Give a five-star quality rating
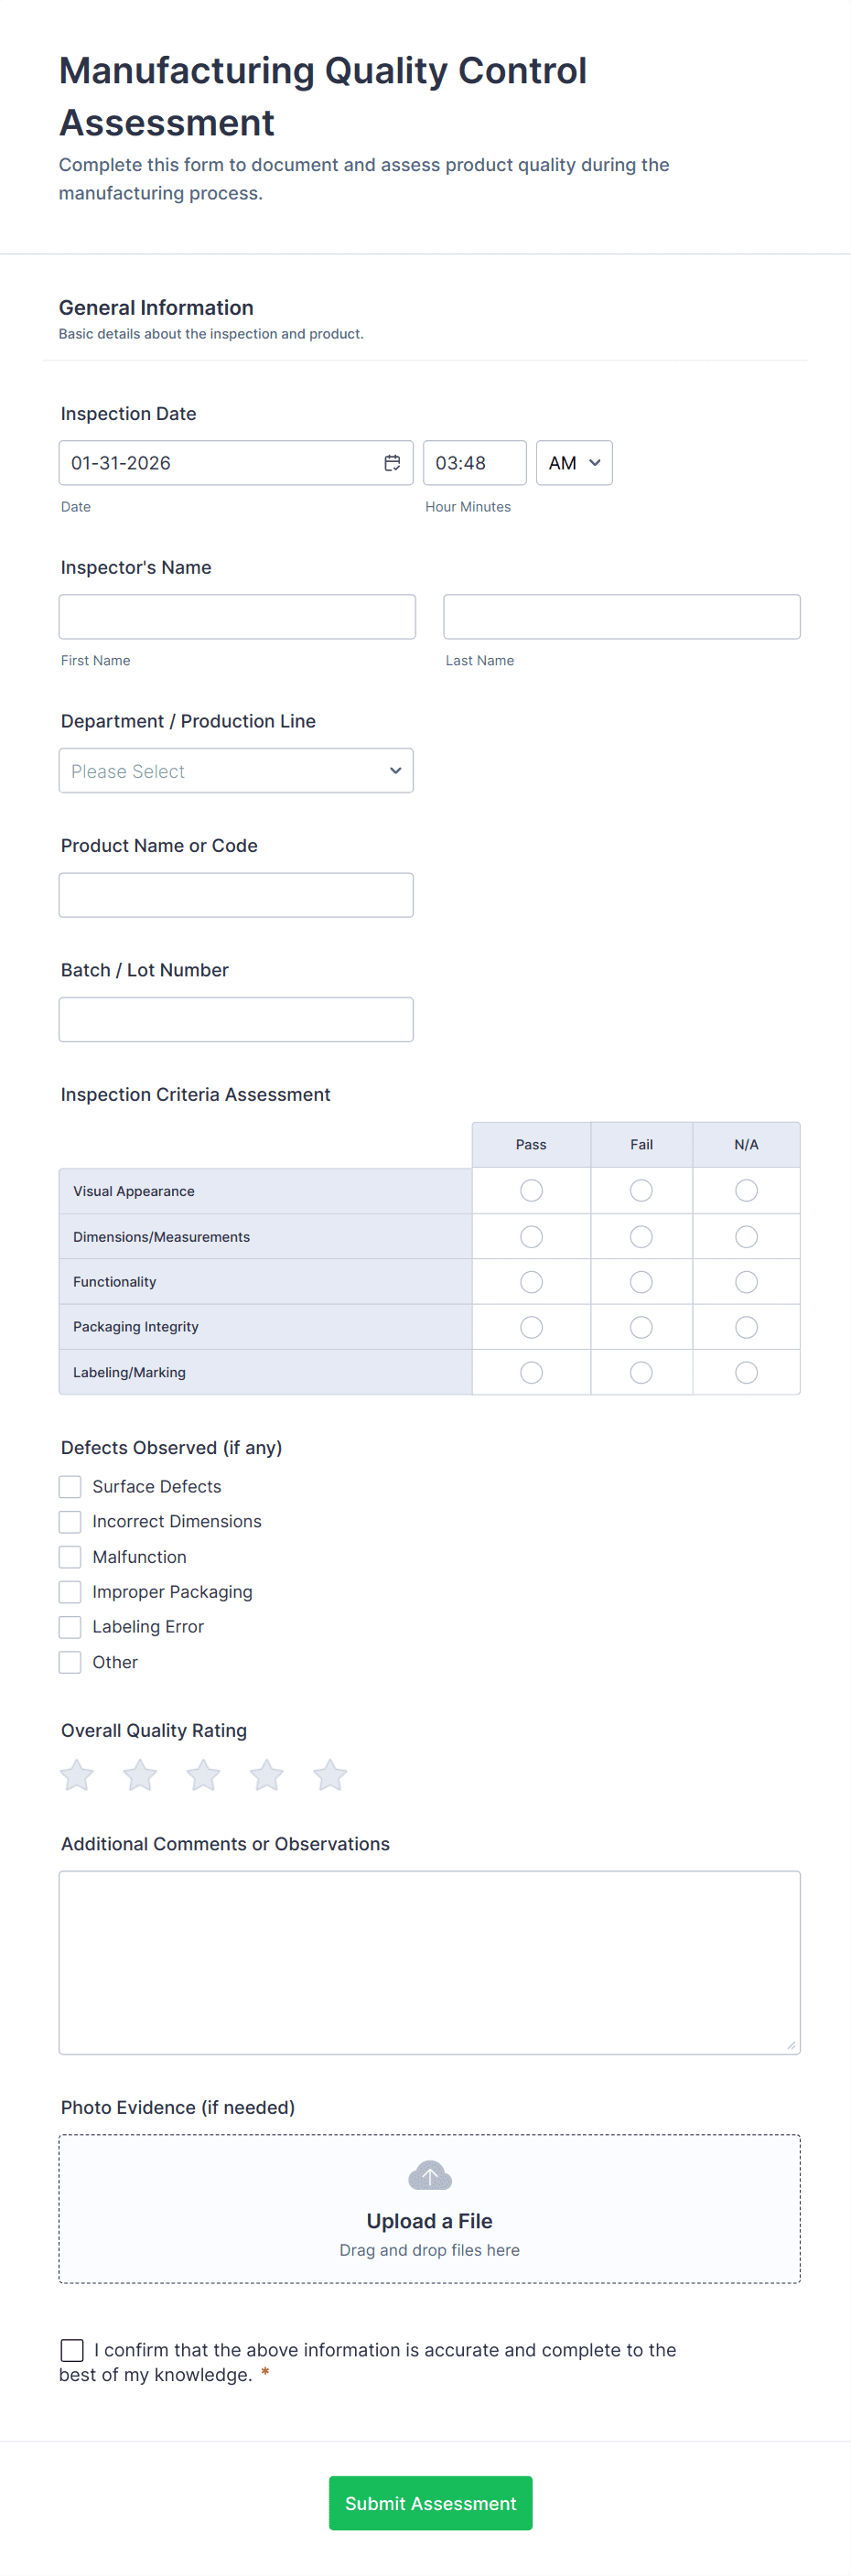 tap(330, 1775)
